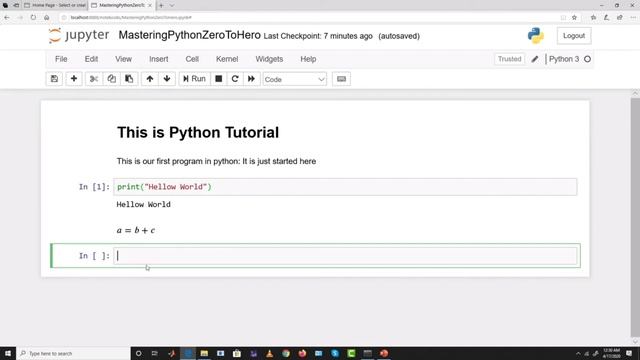The height and width of the screenshot is (360, 640).
Task: Restart the kernel using the circular arrow
Action: [x=235, y=79]
